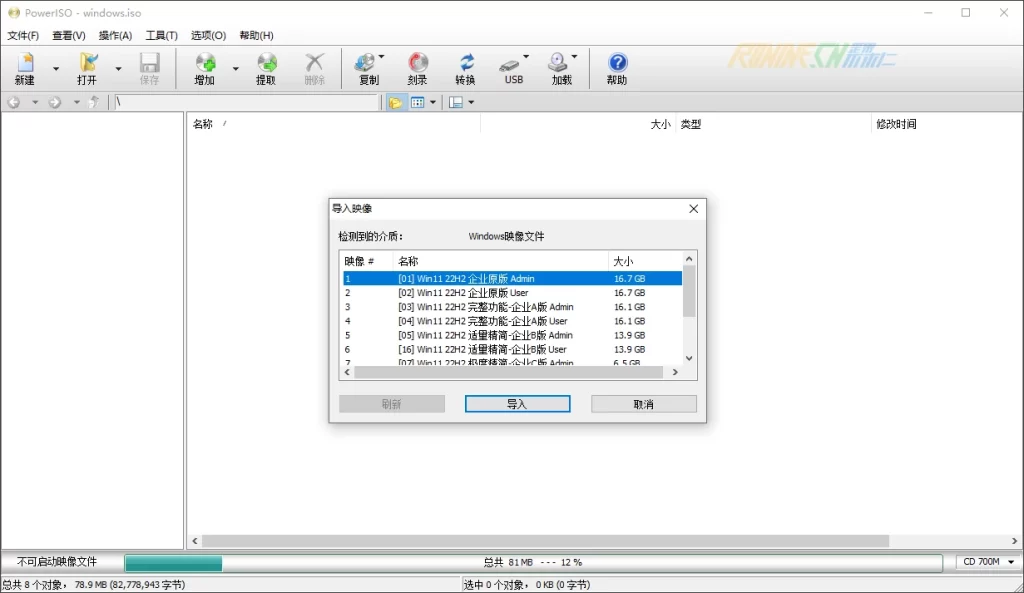The image size is (1024, 593).
Task: Click the Cancel (取消) button in dialog
Action: (643, 404)
